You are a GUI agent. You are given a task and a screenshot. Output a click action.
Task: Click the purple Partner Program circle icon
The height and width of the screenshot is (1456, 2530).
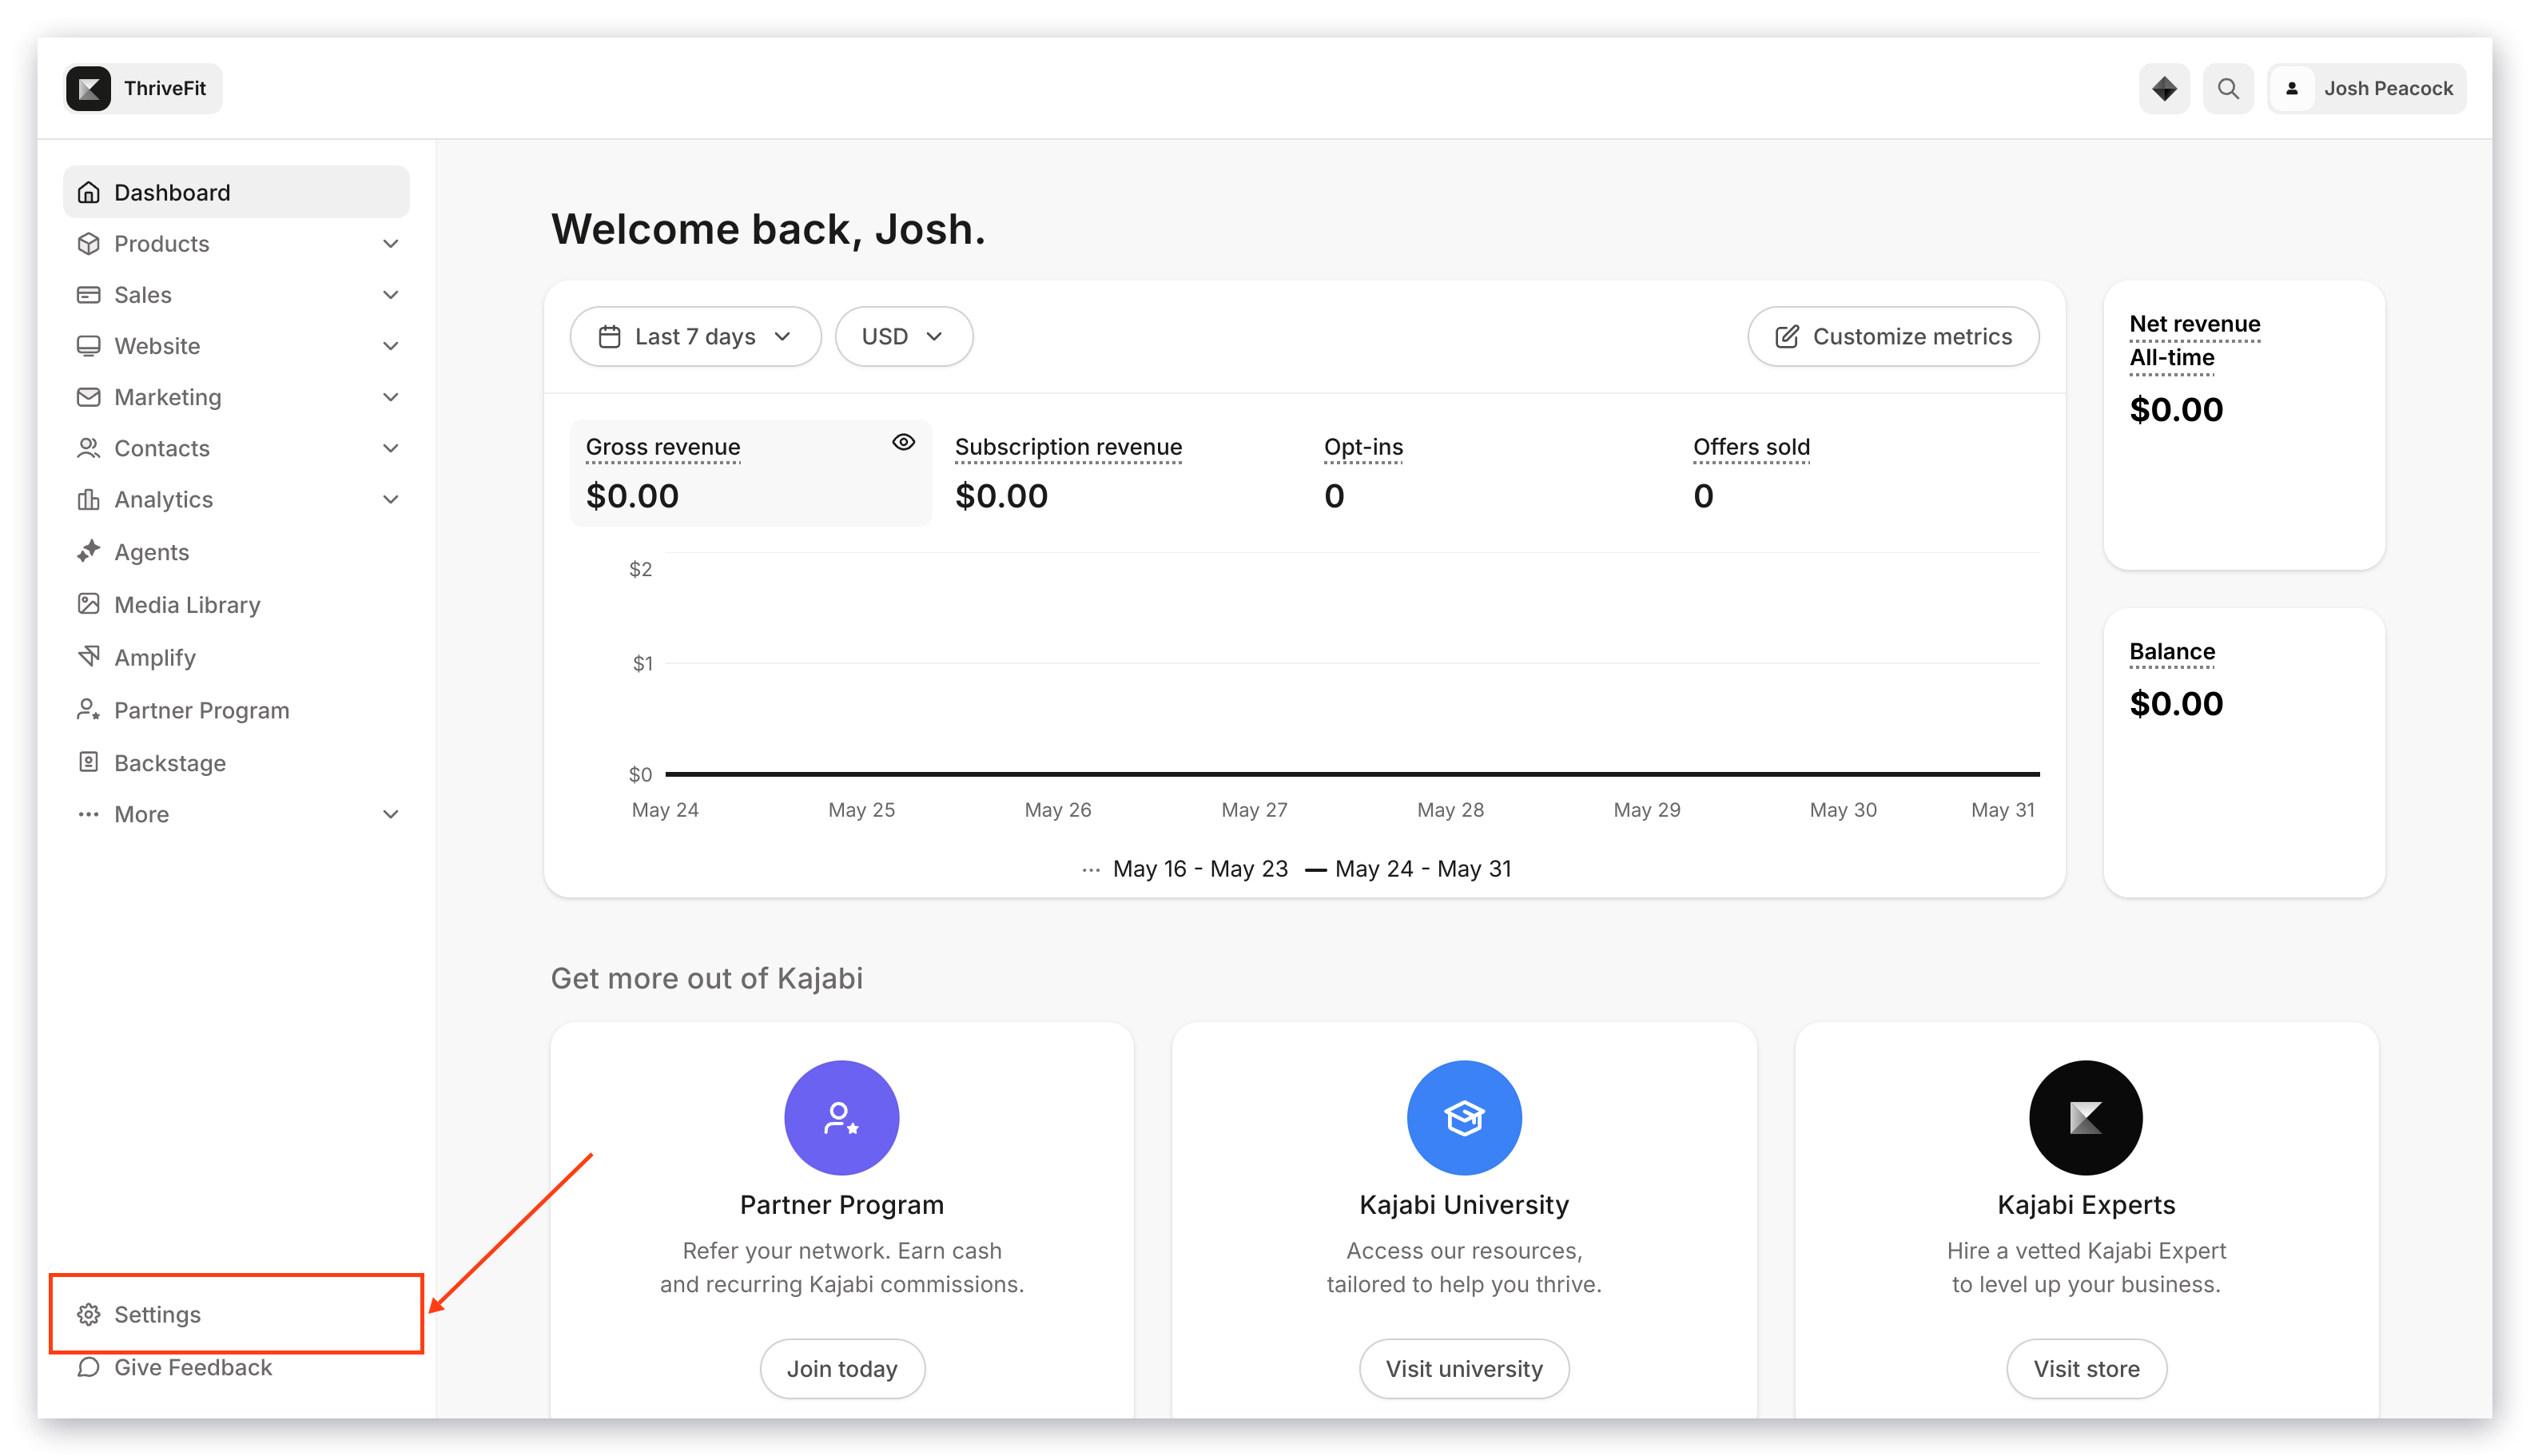[x=841, y=1117]
